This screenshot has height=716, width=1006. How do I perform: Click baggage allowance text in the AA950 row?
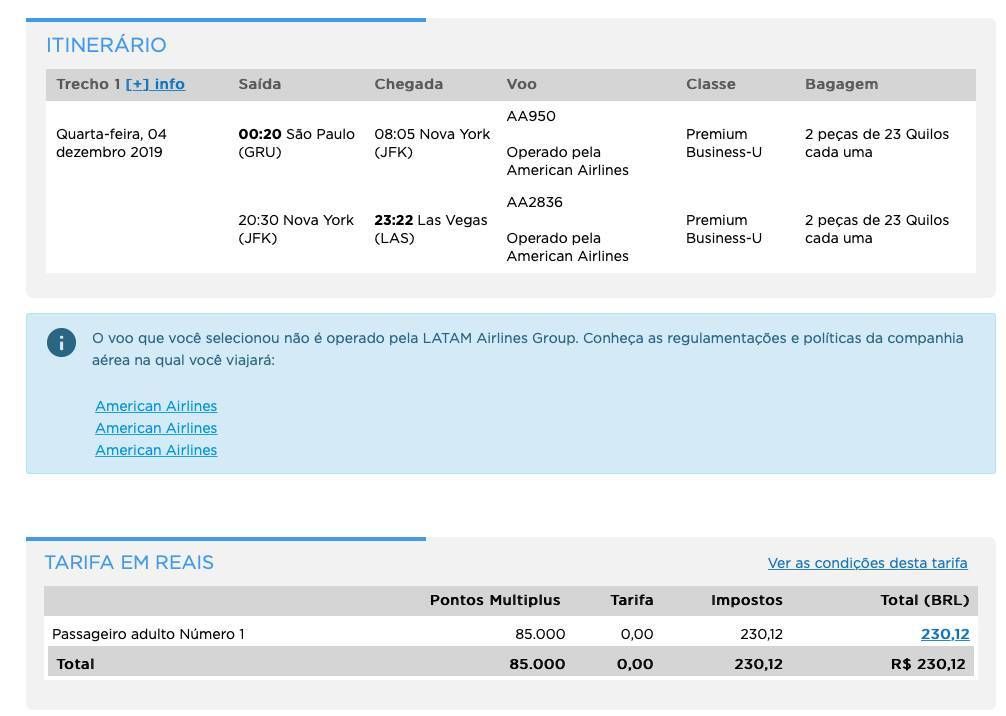[x=876, y=143]
